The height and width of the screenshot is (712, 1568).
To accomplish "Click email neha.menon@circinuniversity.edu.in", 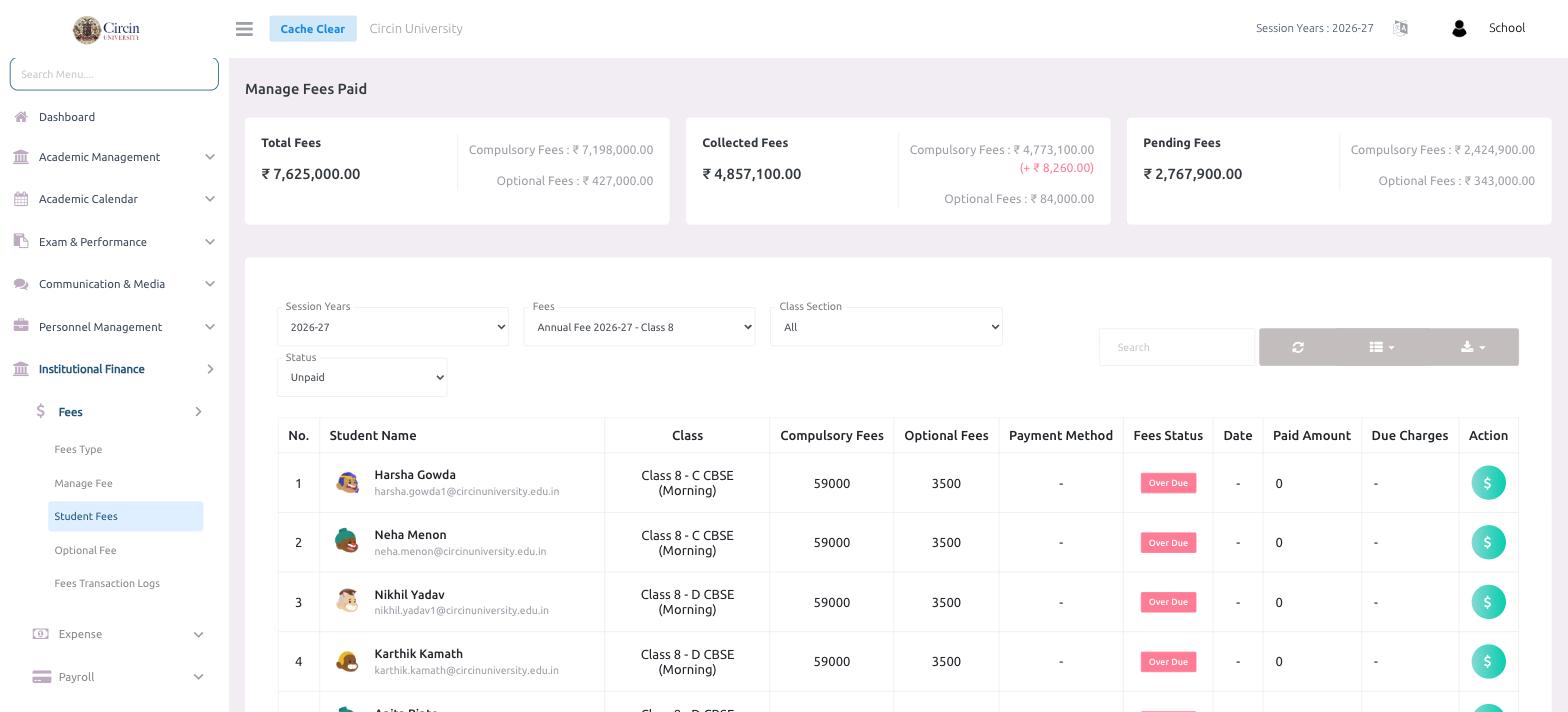I will [x=460, y=551].
